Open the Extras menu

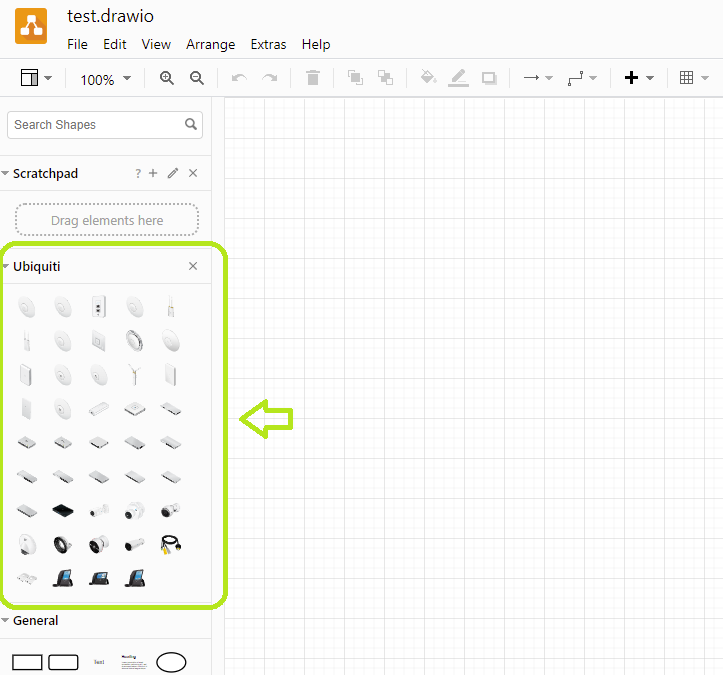tap(268, 44)
